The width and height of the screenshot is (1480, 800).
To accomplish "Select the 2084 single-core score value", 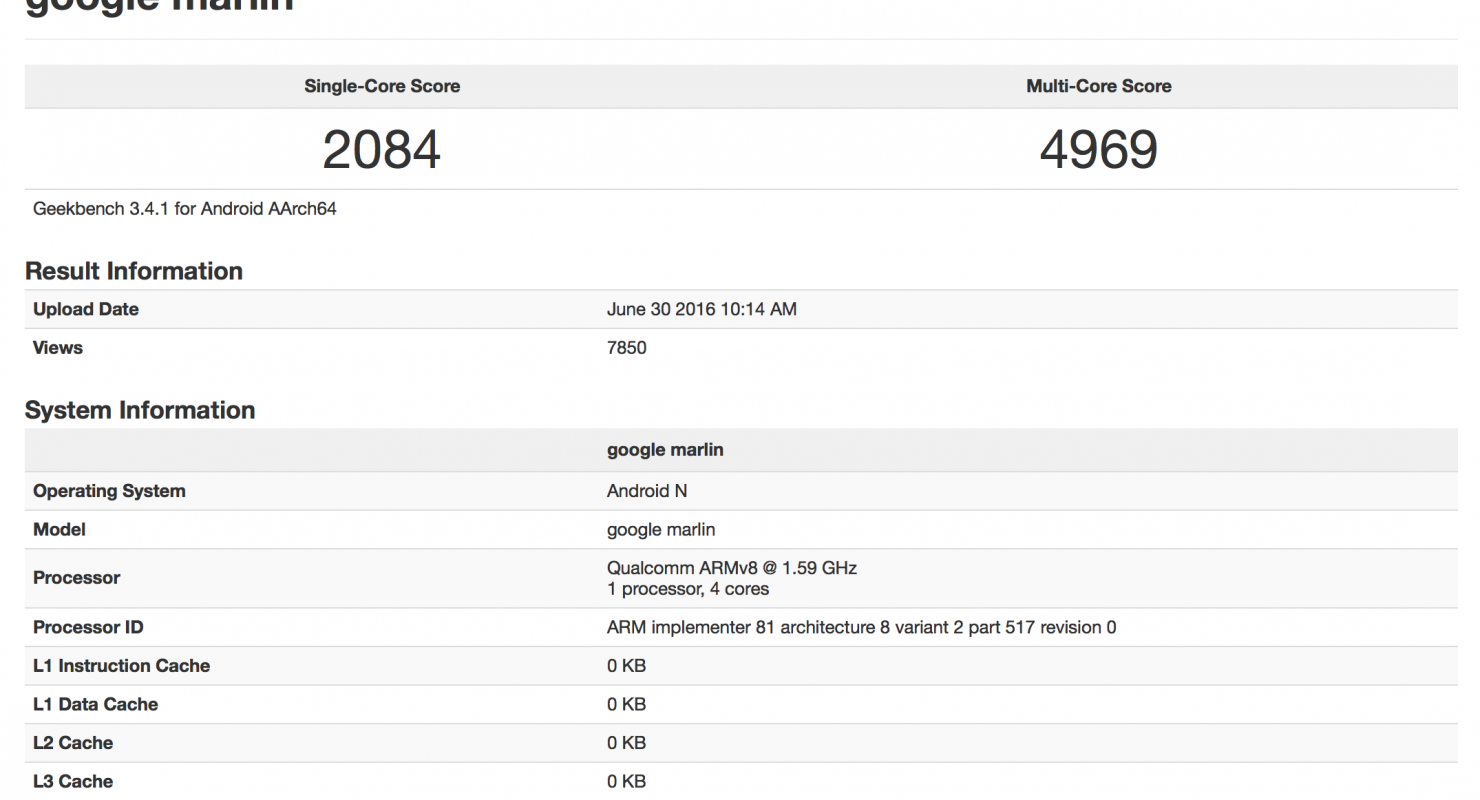I will click(381, 150).
